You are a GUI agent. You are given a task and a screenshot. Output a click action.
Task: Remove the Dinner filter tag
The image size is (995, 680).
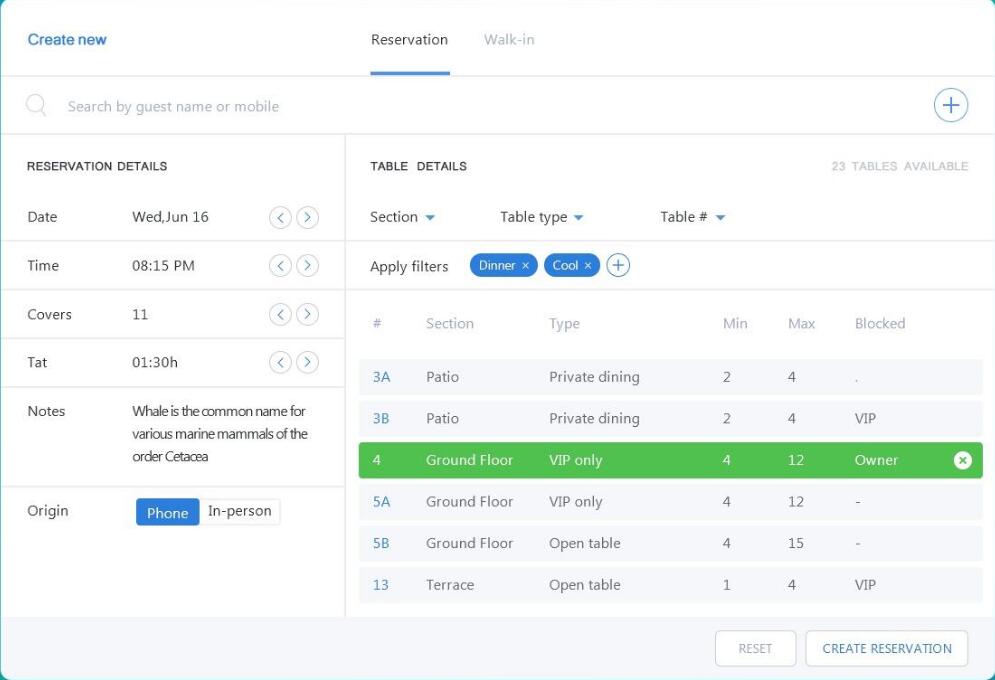click(x=525, y=266)
